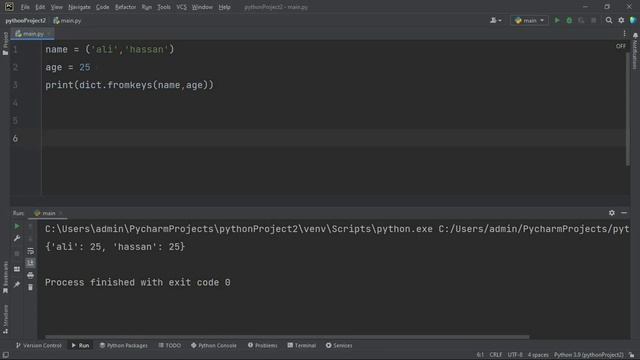Close the main tab in the Run panel
Viewport: 640px width, 360px height.
point(61,213)
